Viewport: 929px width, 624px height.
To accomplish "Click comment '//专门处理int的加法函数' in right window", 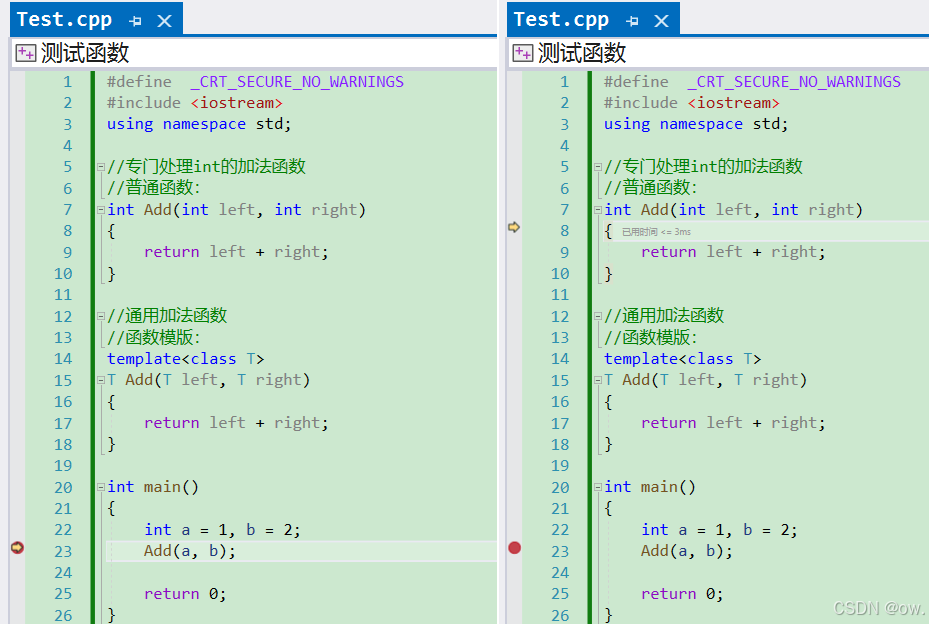I will pyautogui.click(x=703, y=167).
